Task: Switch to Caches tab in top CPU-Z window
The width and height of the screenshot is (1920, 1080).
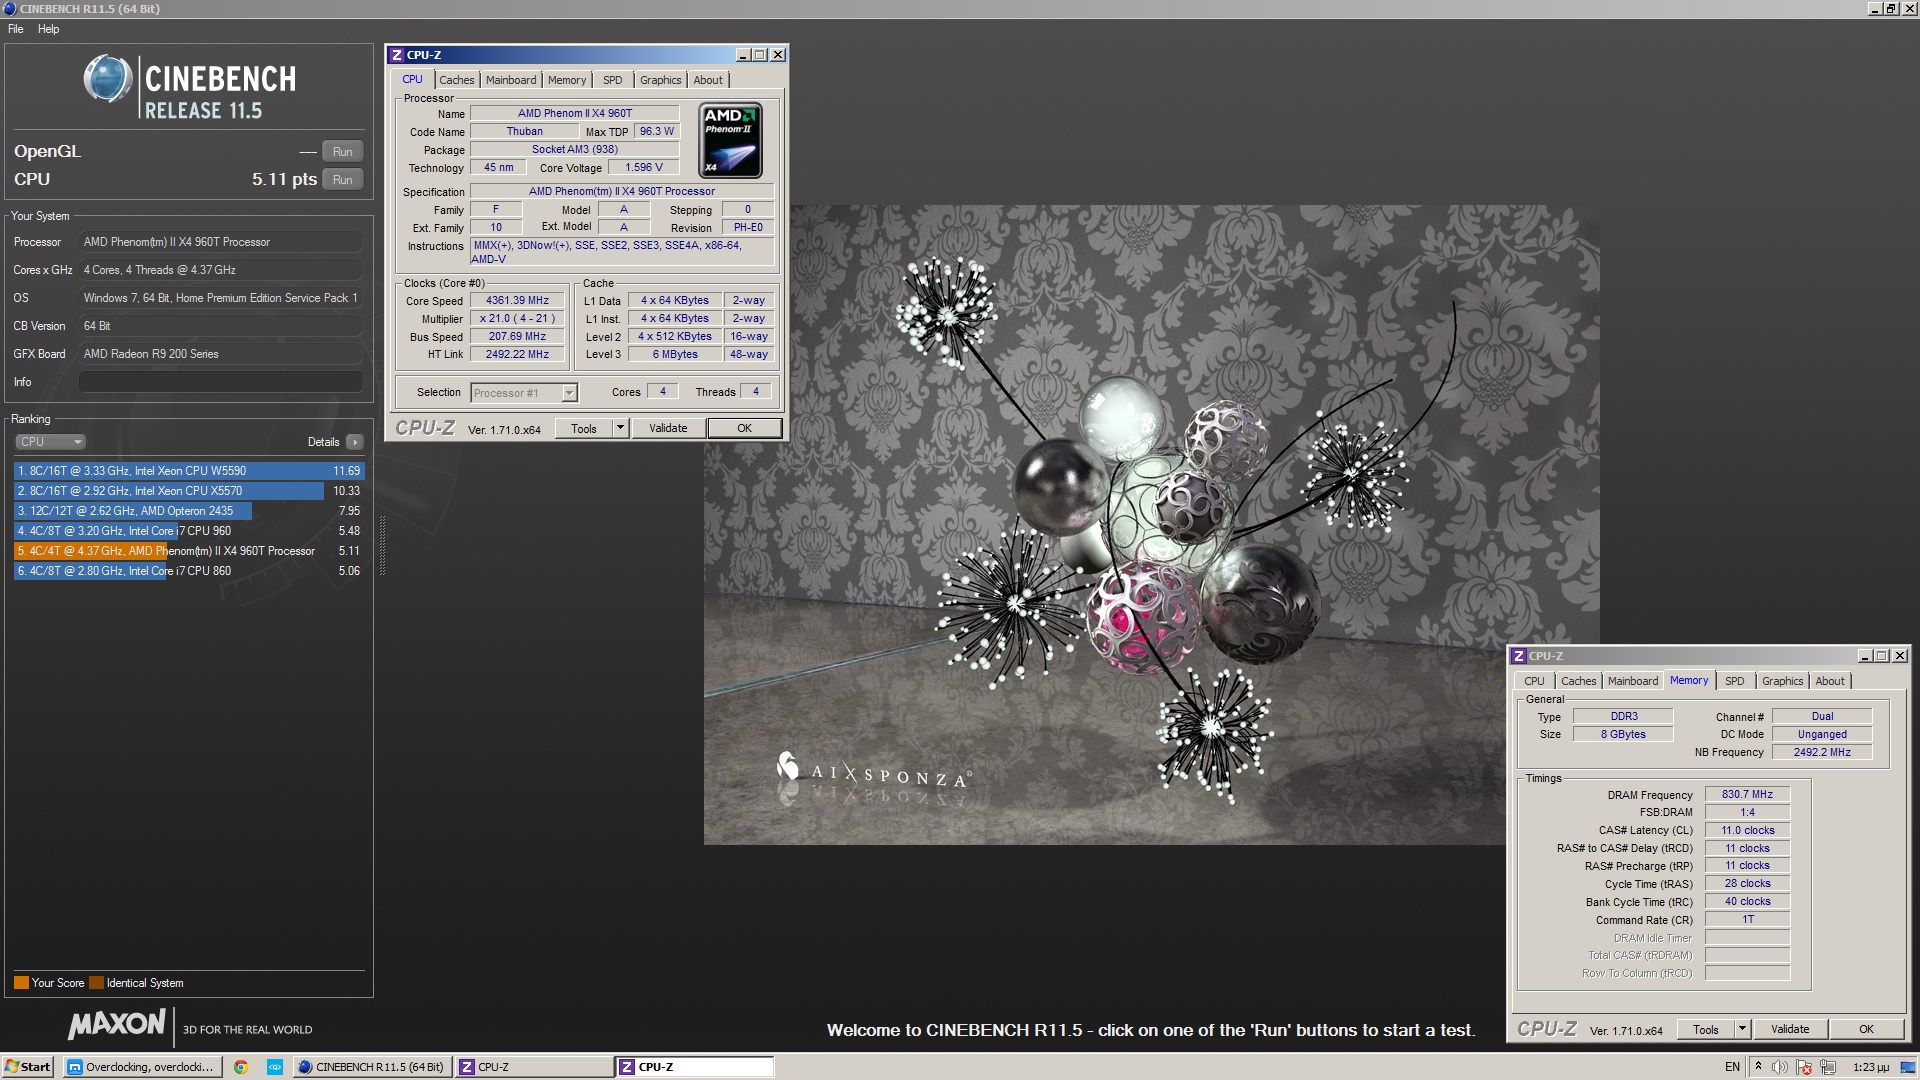Action: click(x=457, y=80)
